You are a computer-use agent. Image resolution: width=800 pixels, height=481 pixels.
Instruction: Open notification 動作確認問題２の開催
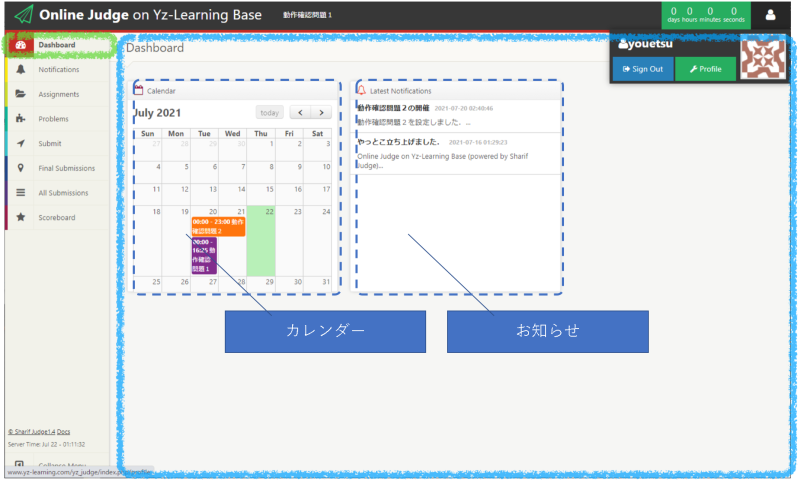393,108
